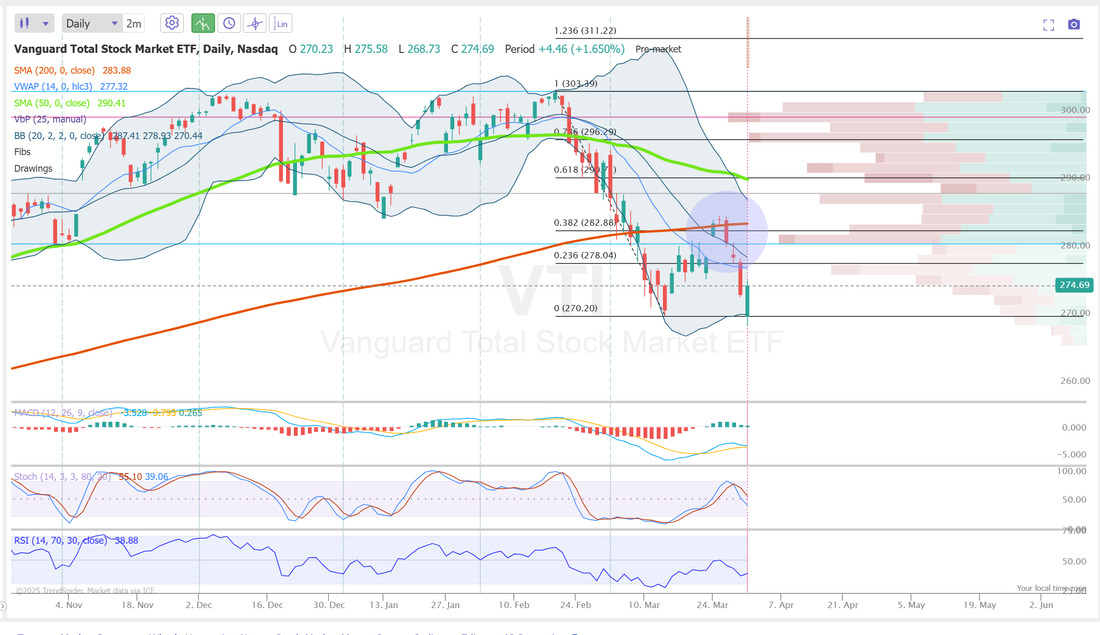This screenshot has height=635, width=1100.
Task: Click the Drawings legend label
Action: click(33, 168)
